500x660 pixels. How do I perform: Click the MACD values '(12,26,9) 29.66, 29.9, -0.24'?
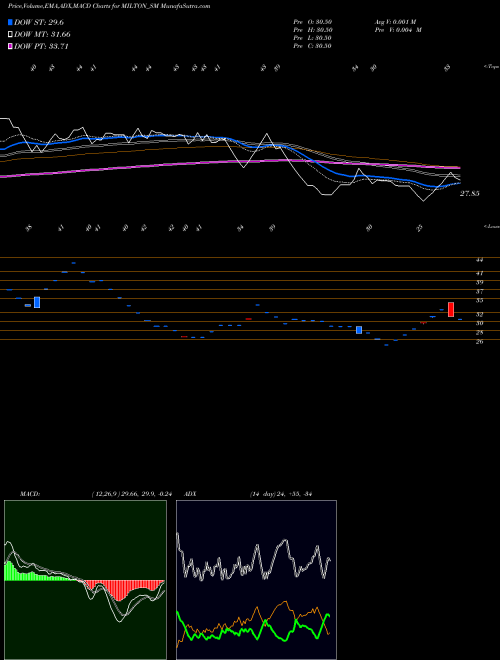click(x=132, y=494)
